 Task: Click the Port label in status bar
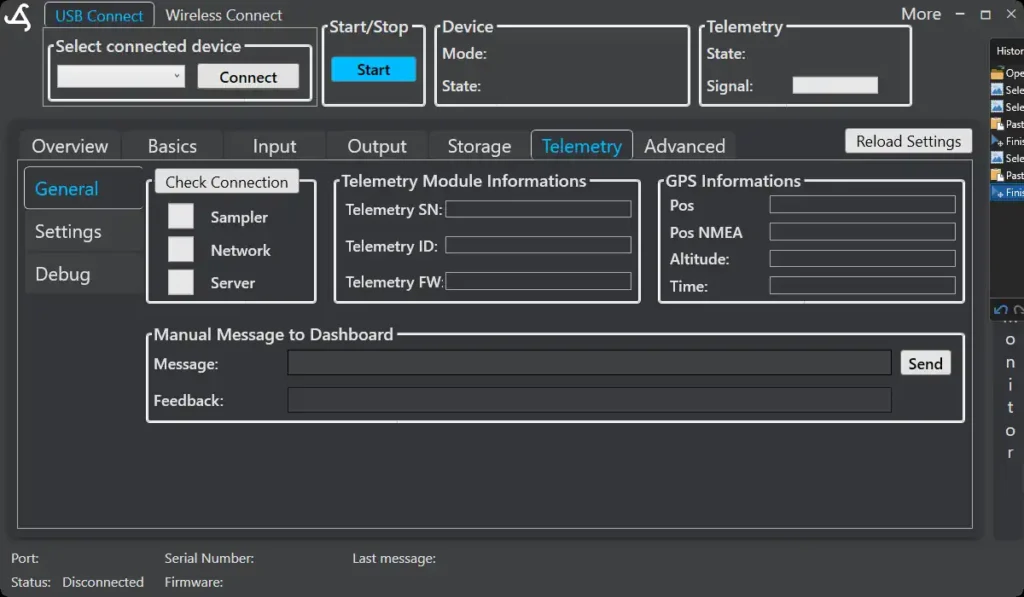coord(25,558)
